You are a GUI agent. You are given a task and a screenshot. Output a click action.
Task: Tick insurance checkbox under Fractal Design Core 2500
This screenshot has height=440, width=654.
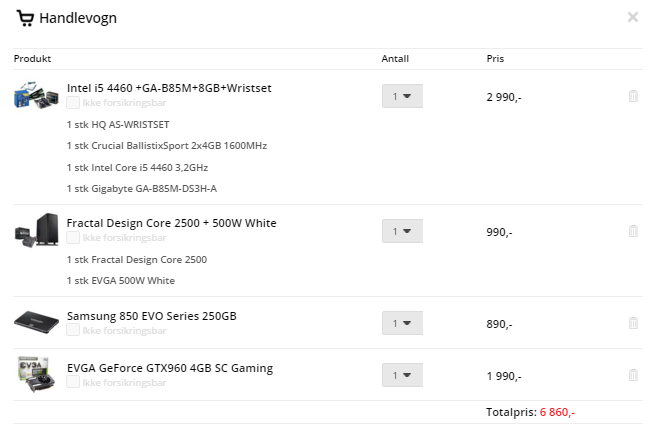(73, 238)
